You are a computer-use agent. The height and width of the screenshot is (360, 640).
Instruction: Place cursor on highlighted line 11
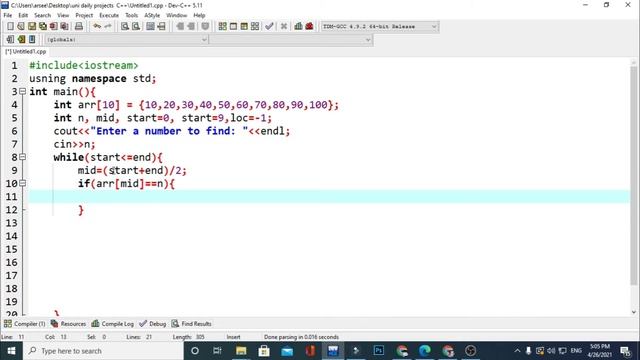pos(329,196)
